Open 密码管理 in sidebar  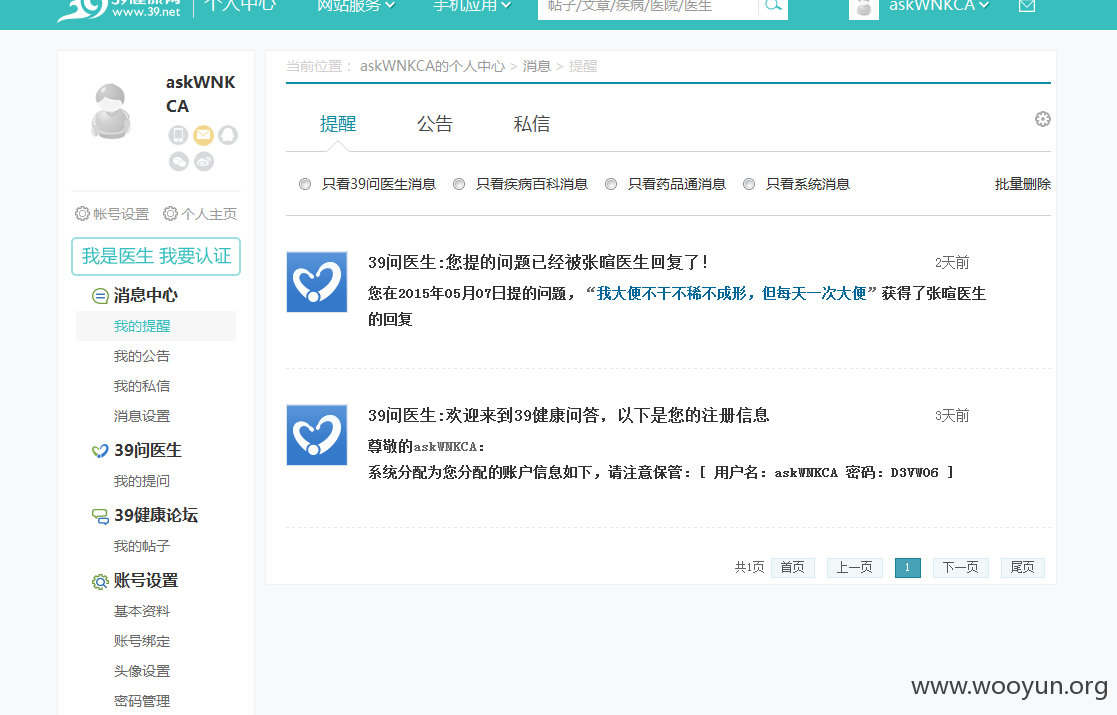[x=142, y=701]
